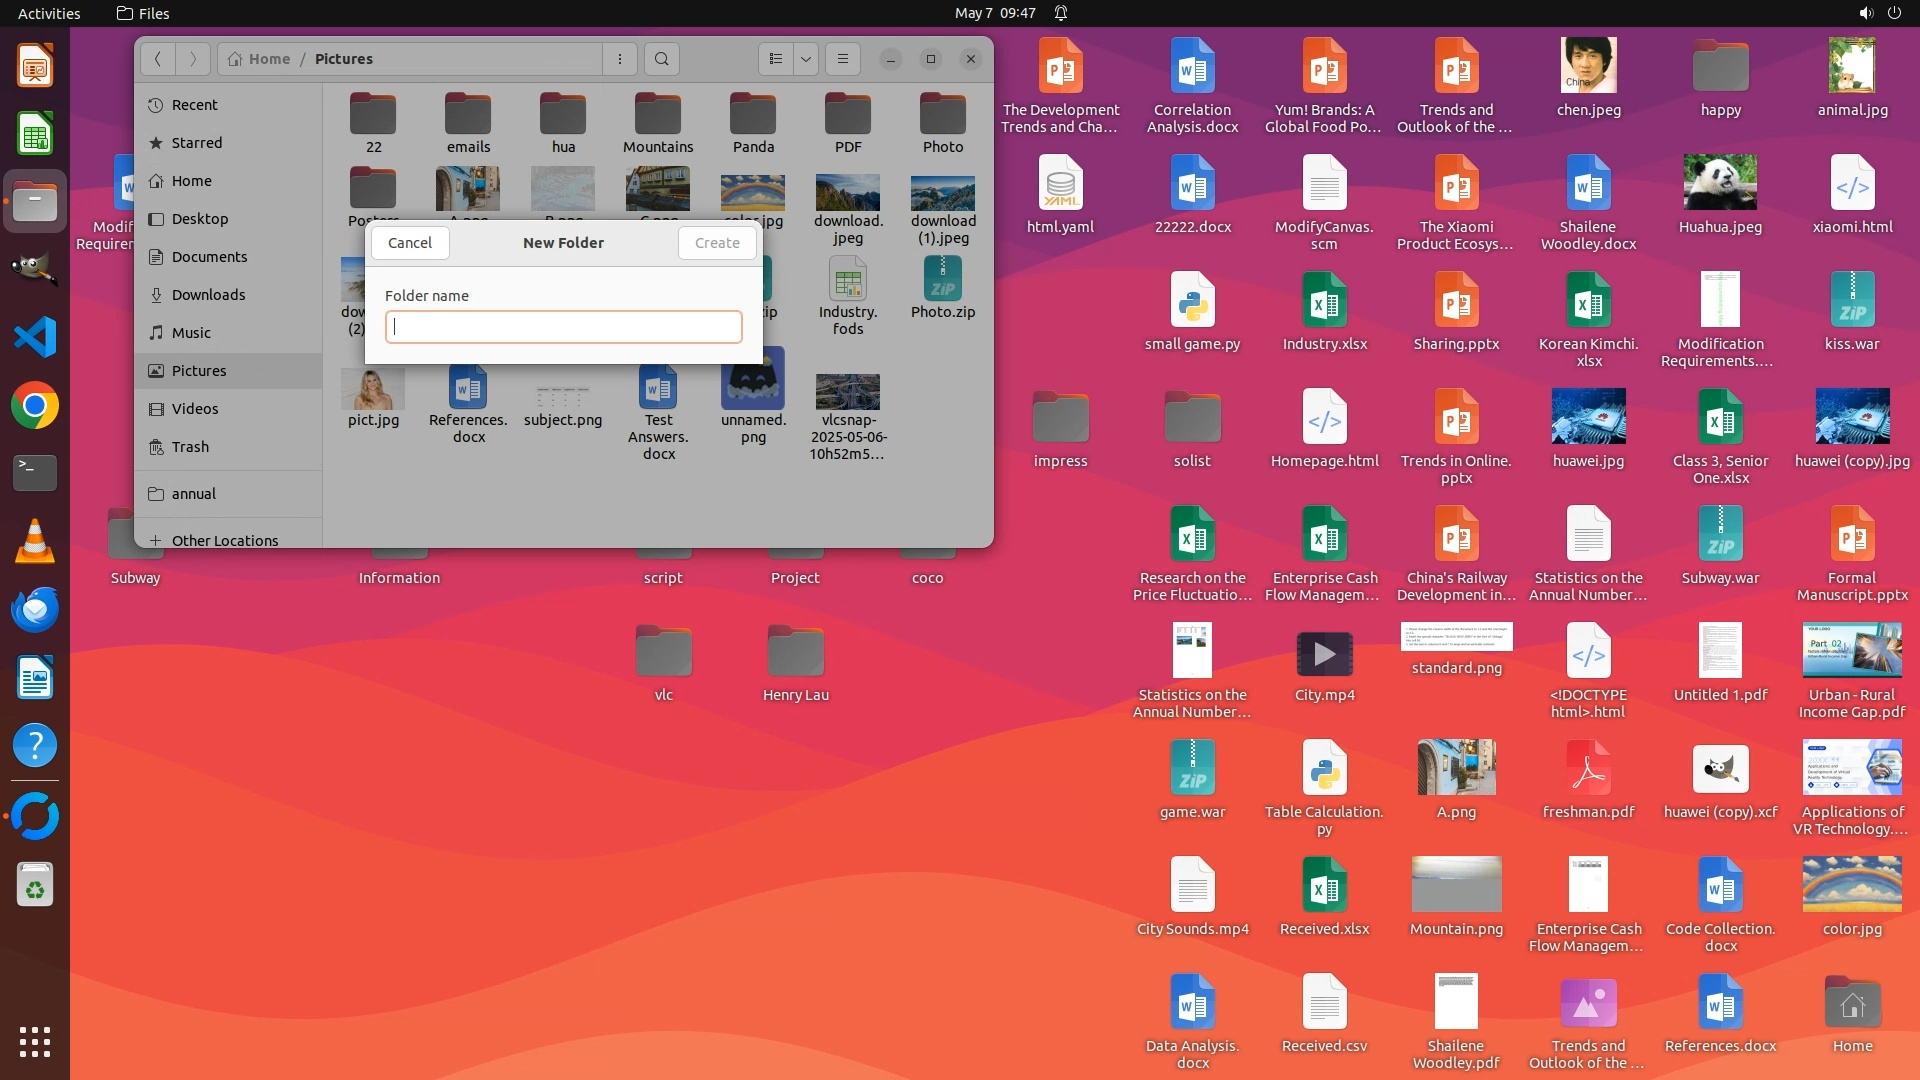This screenshot has height=1080, width=1920.
Task: Click the search icon in Files toolbar
Action: [661, 59]
